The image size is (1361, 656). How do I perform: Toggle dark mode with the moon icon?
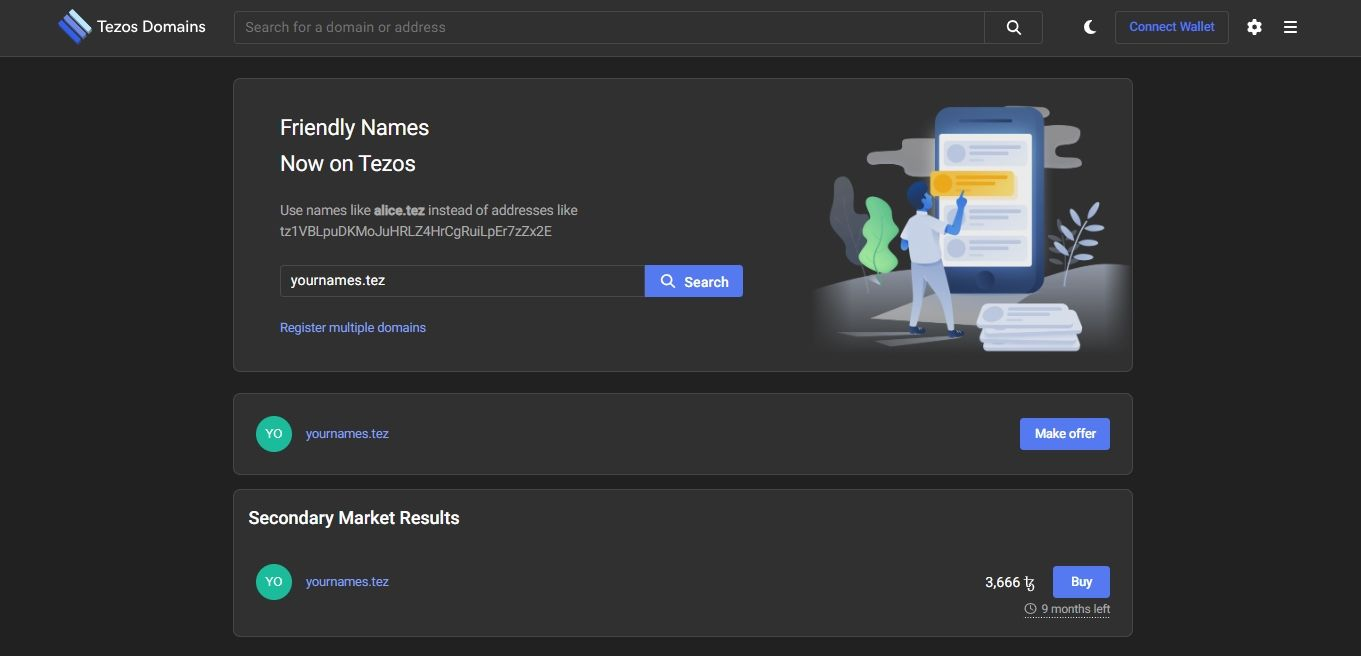(x=1089, y=27)
